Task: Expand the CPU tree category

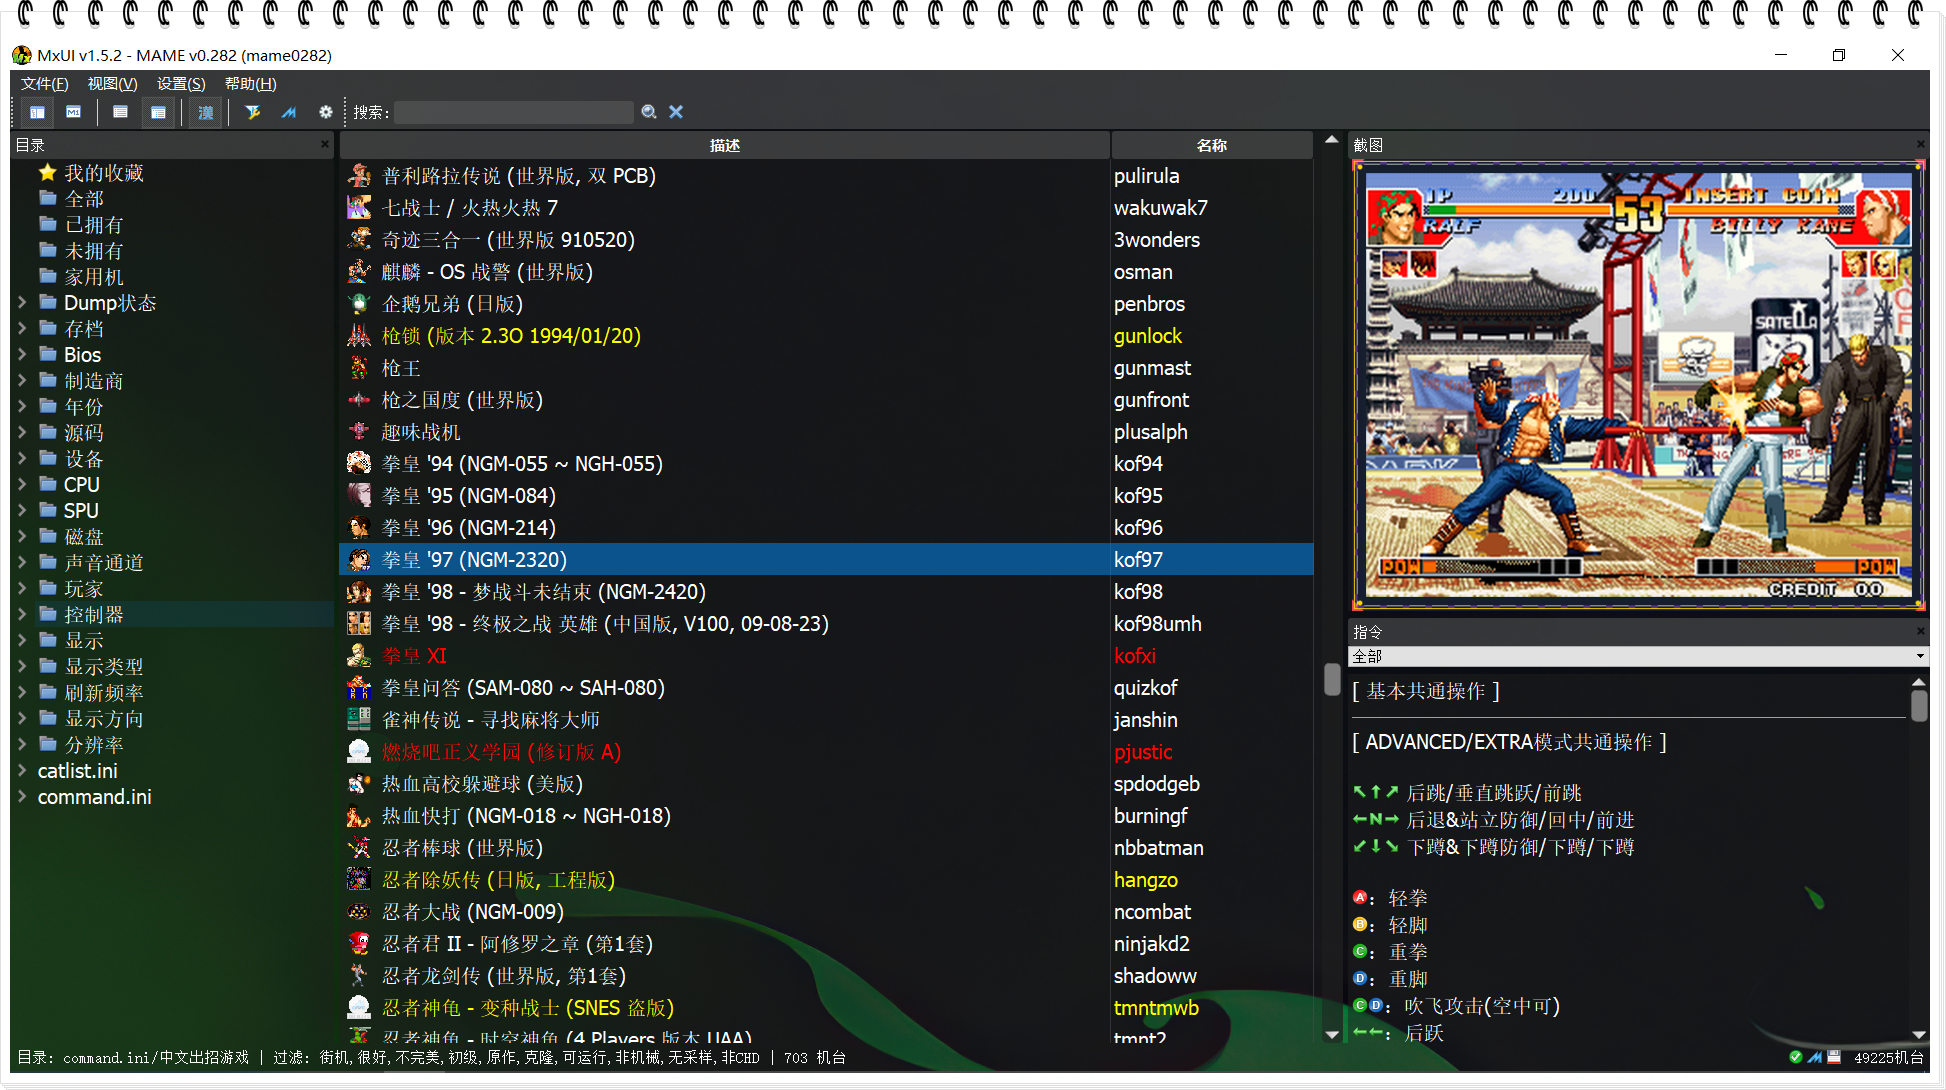Action: 22,484
